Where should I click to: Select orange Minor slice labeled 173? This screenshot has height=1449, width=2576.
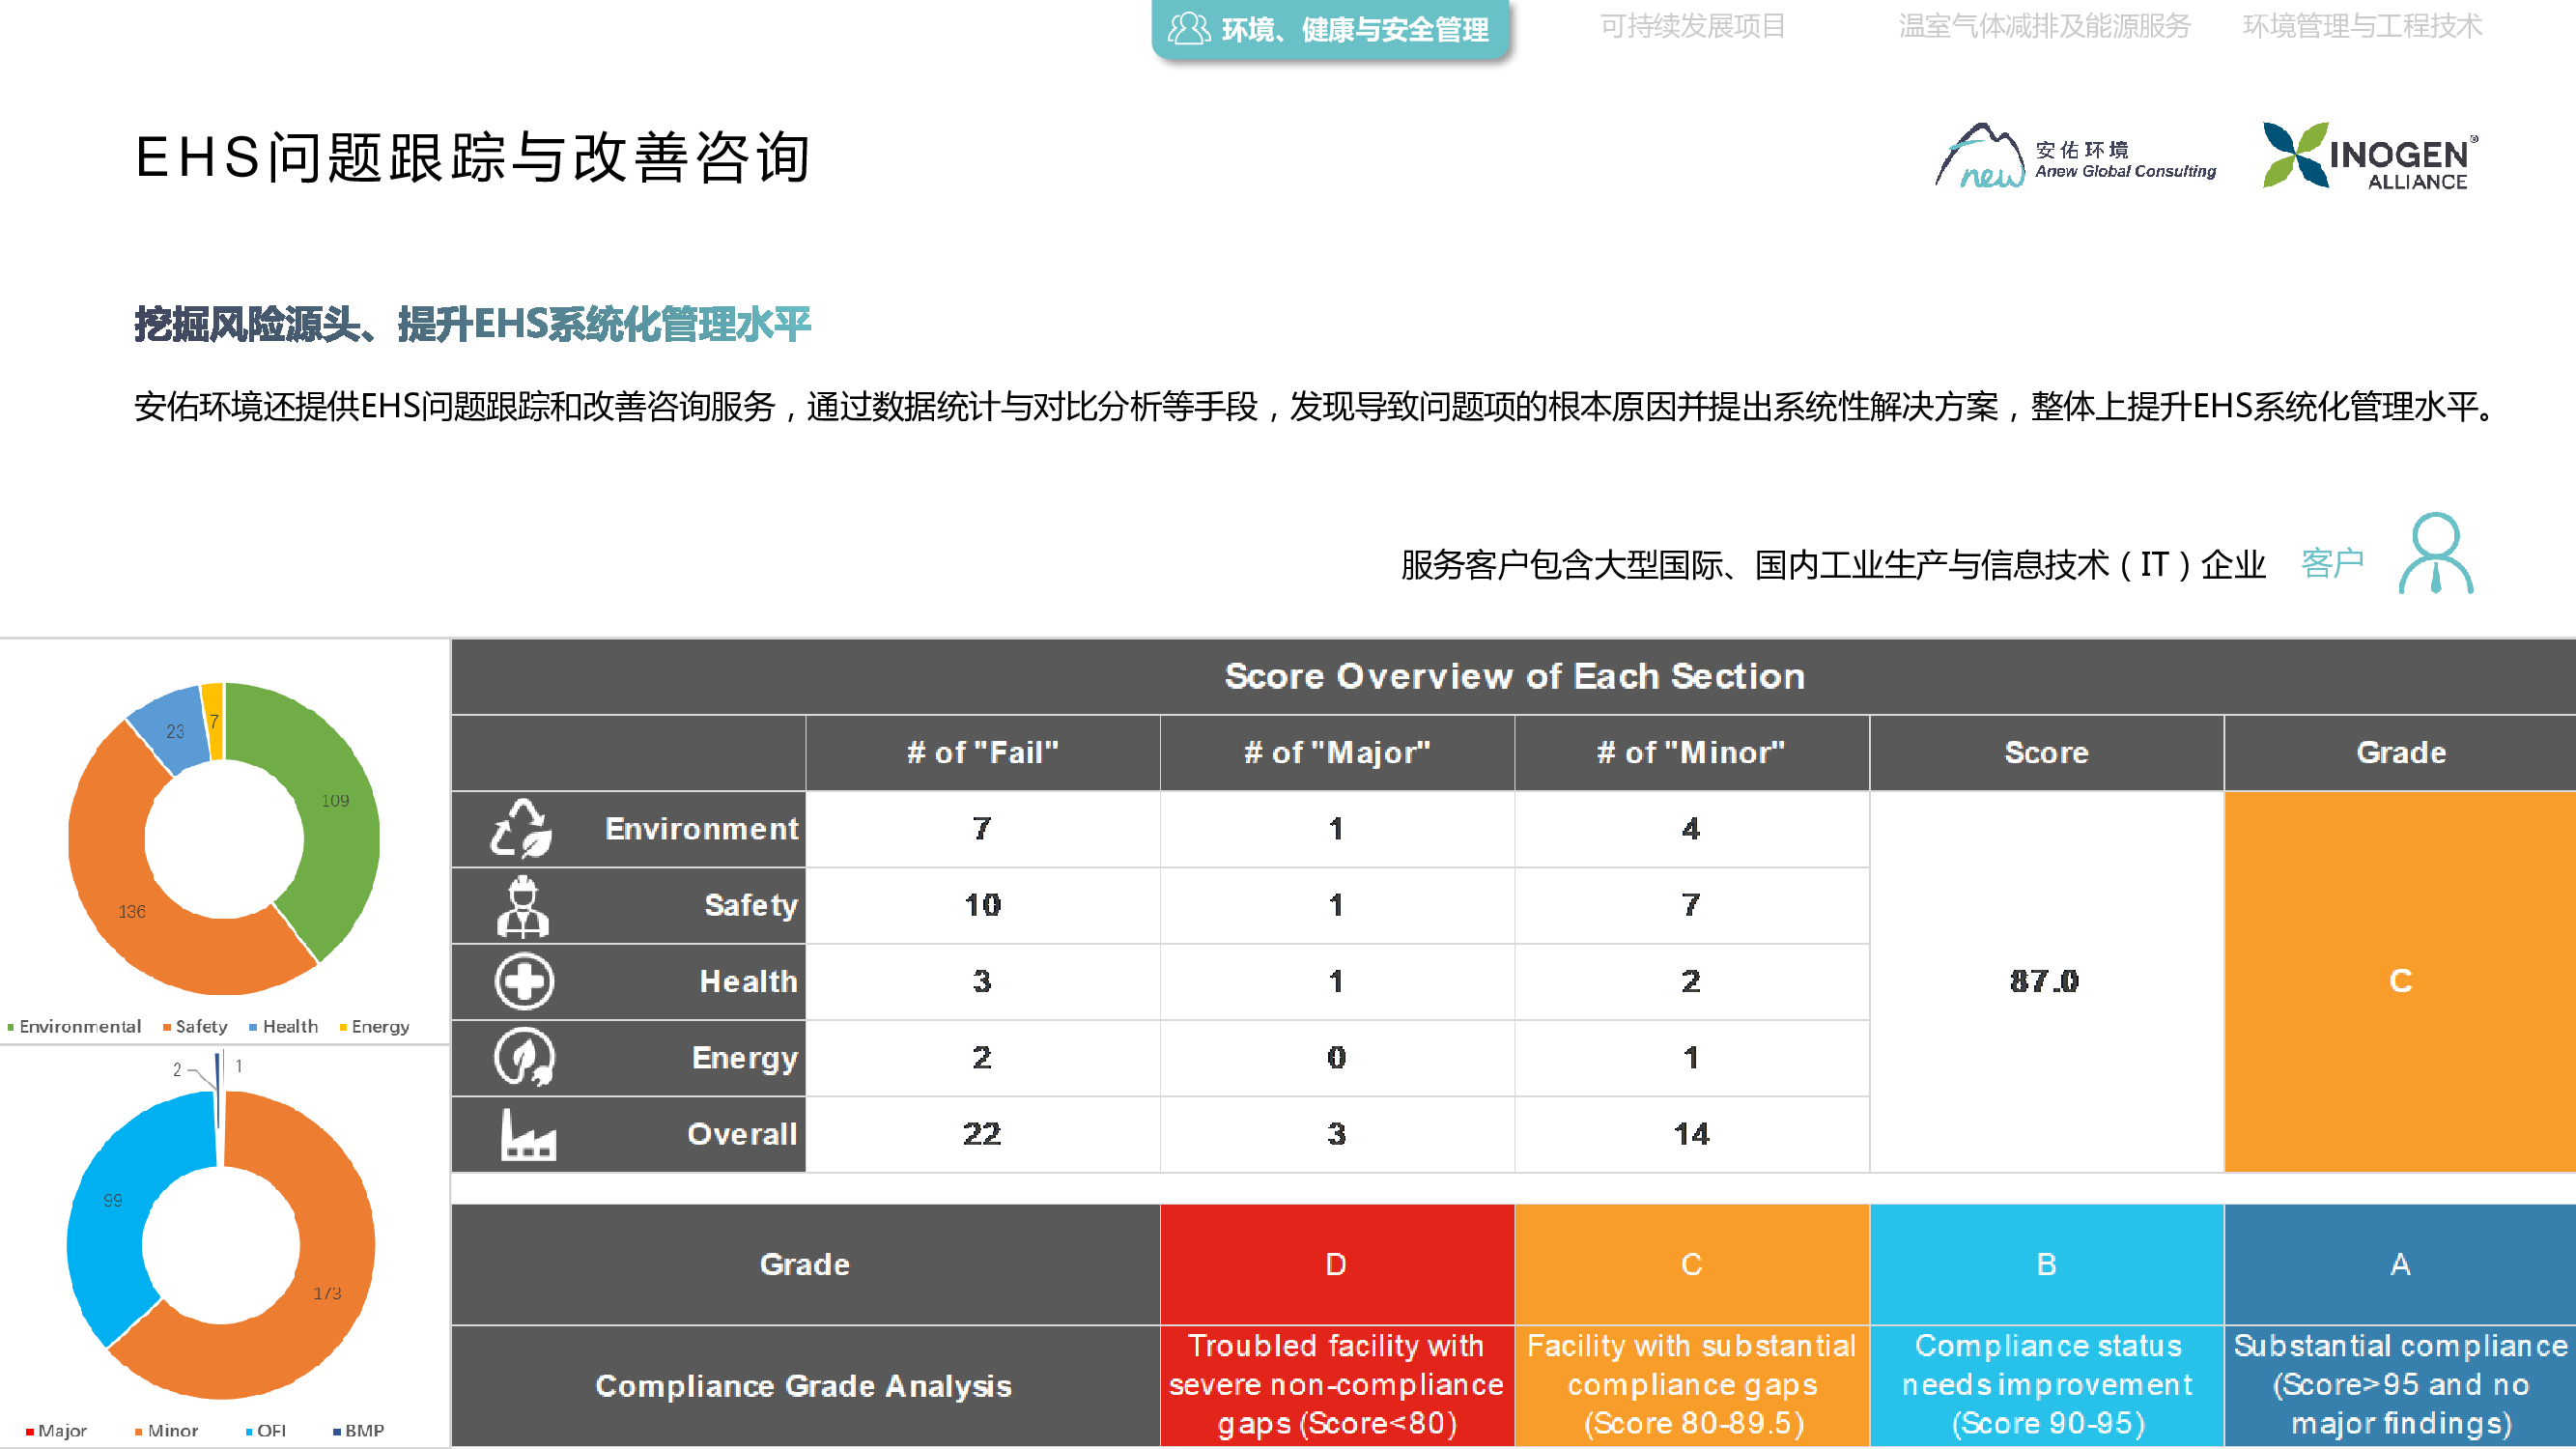[327, 1294]
